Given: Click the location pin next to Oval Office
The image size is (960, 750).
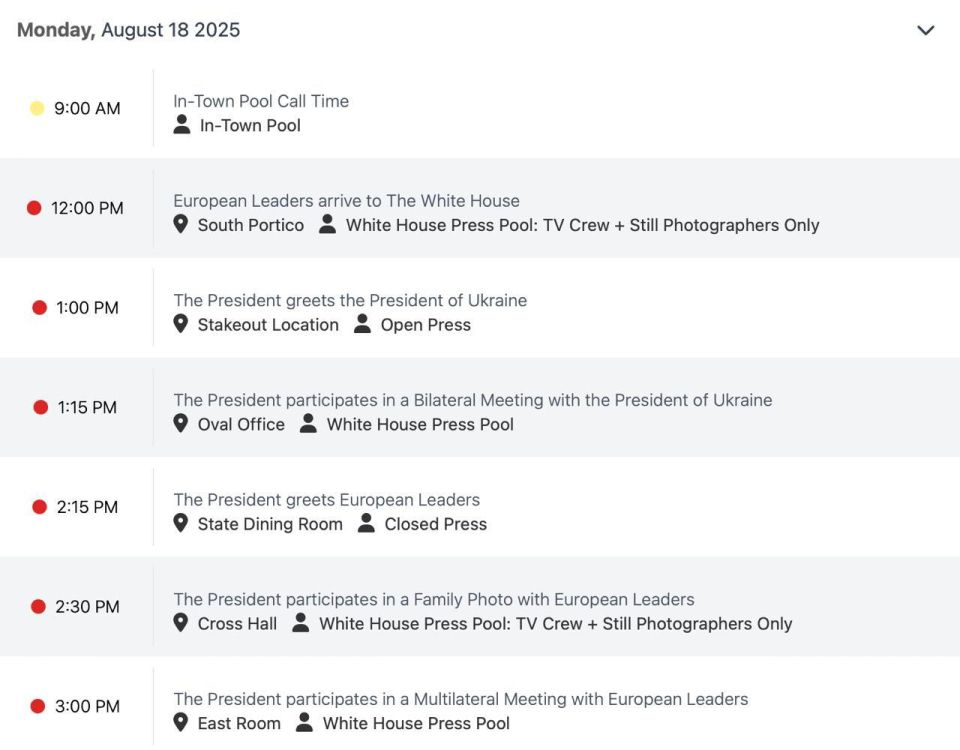Looking at the screenshot, I should pyautogui.click(x=180, y=424).
